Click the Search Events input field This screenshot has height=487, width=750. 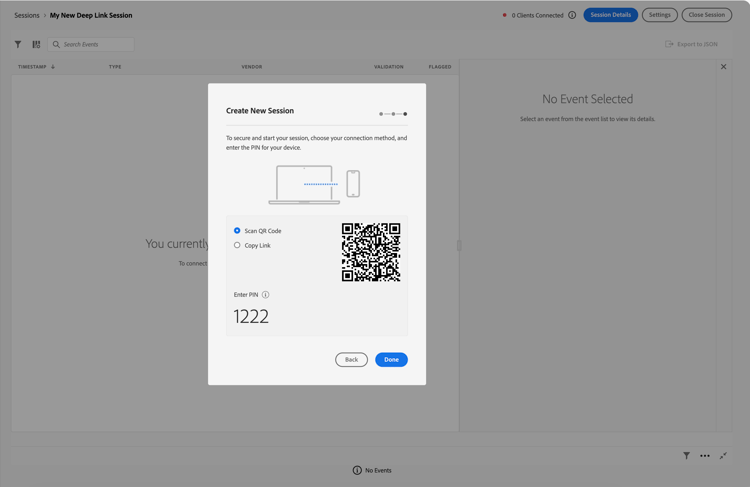click(x=91, y=44)
